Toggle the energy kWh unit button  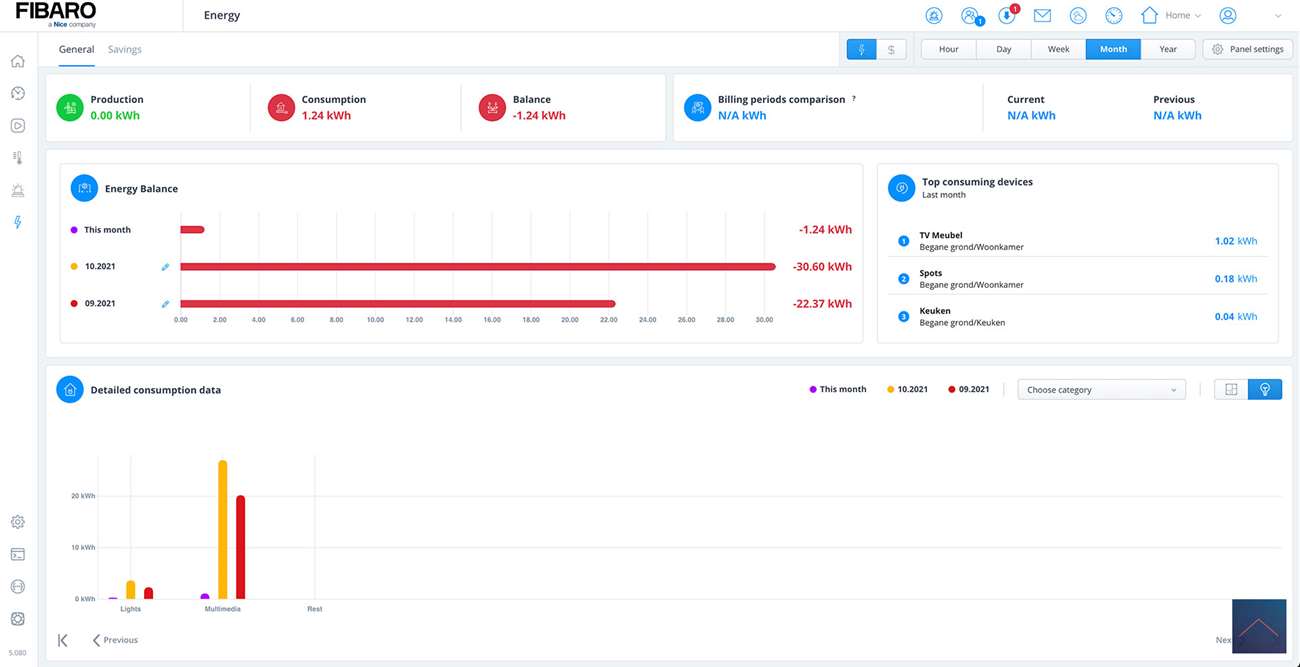pos(861,49)
